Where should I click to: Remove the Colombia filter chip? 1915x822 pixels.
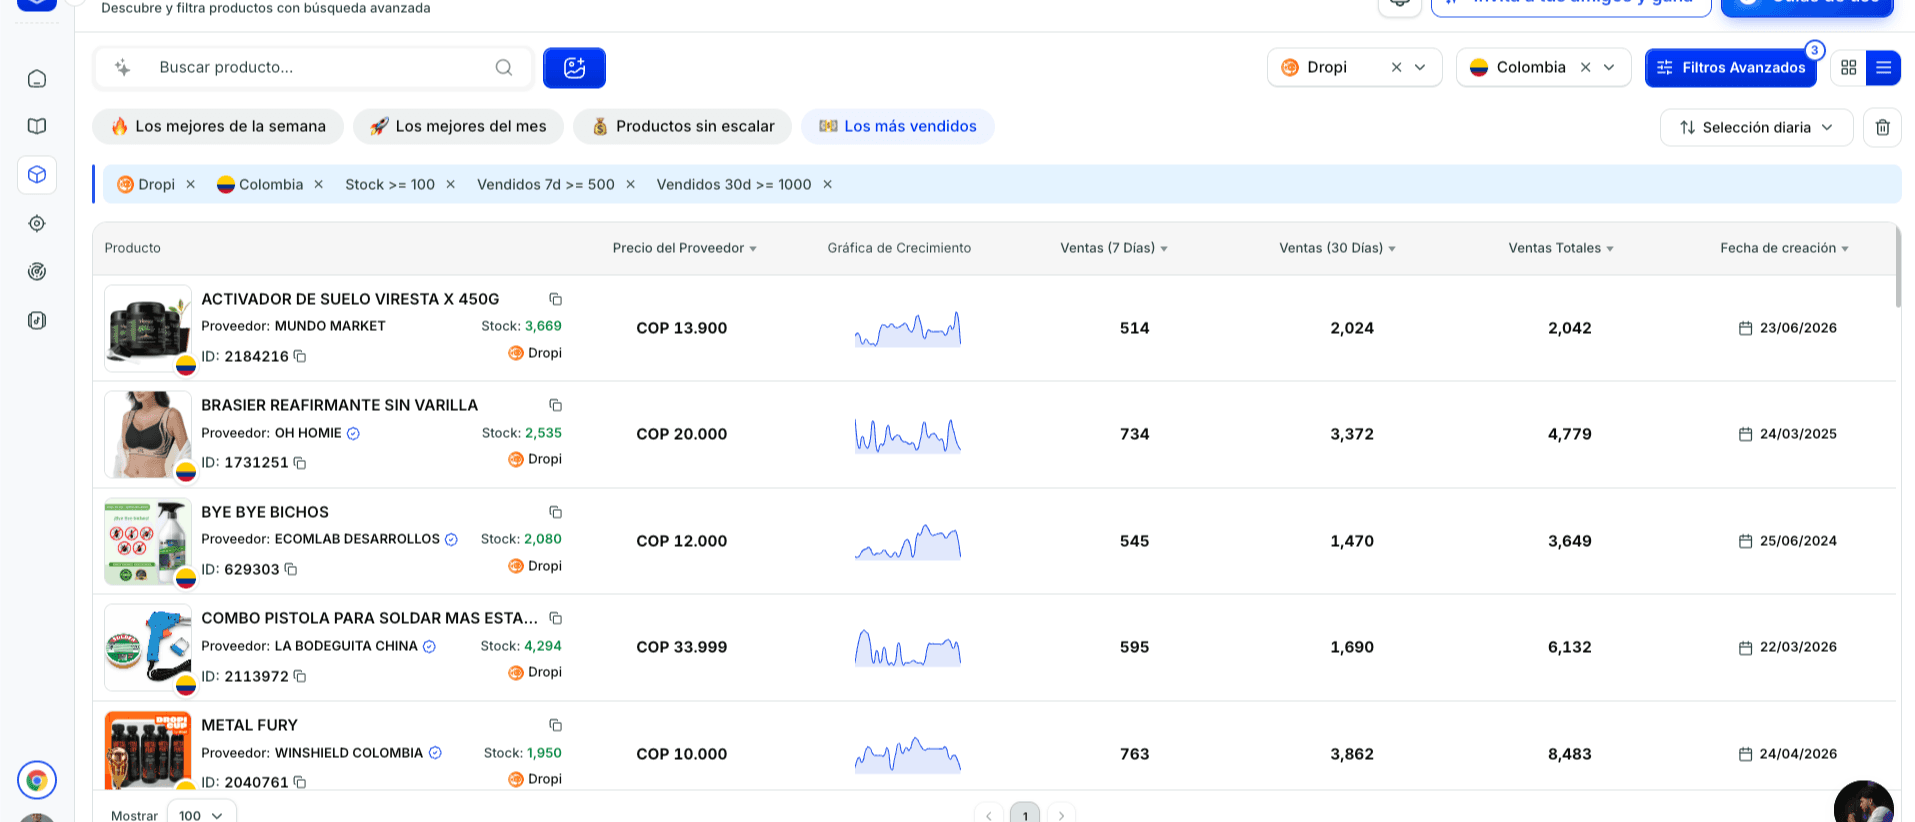(319, 184)
